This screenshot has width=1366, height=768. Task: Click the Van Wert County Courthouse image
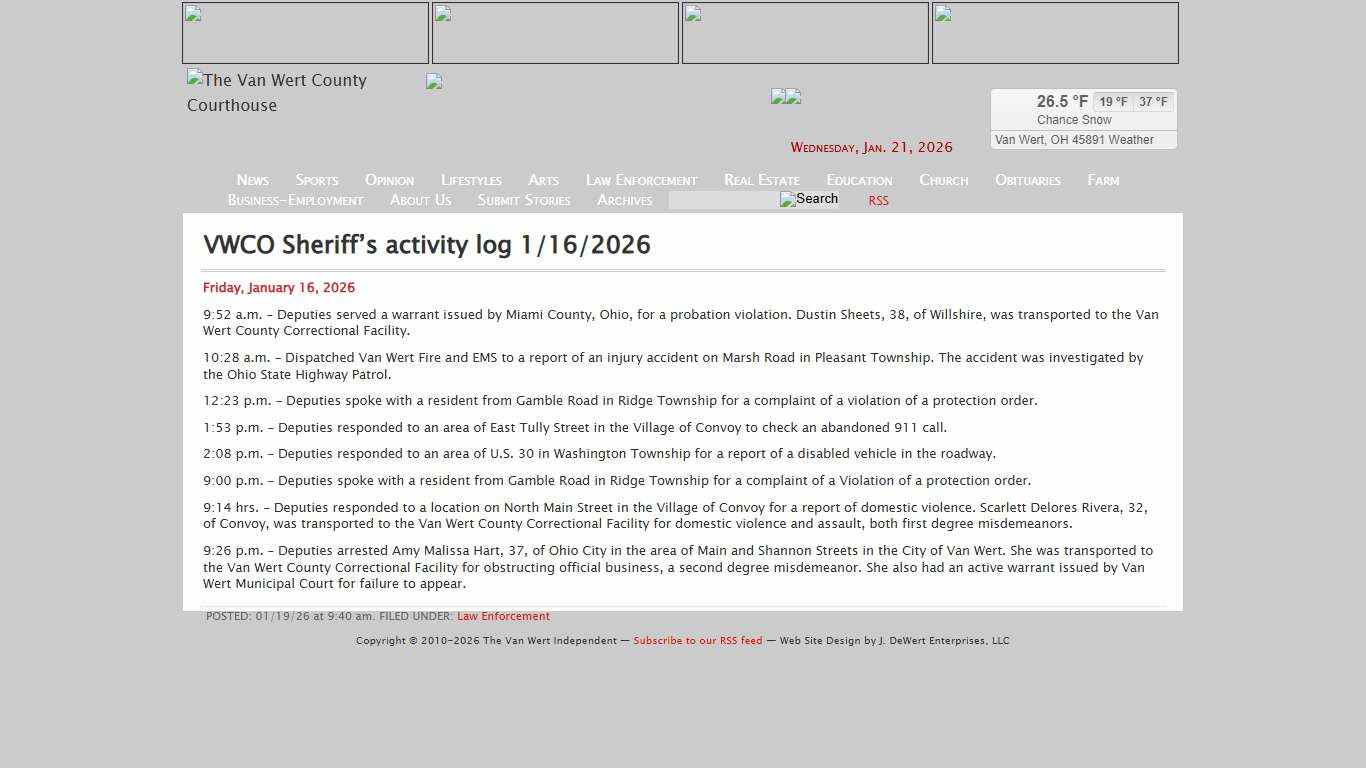tap(276, 93)
